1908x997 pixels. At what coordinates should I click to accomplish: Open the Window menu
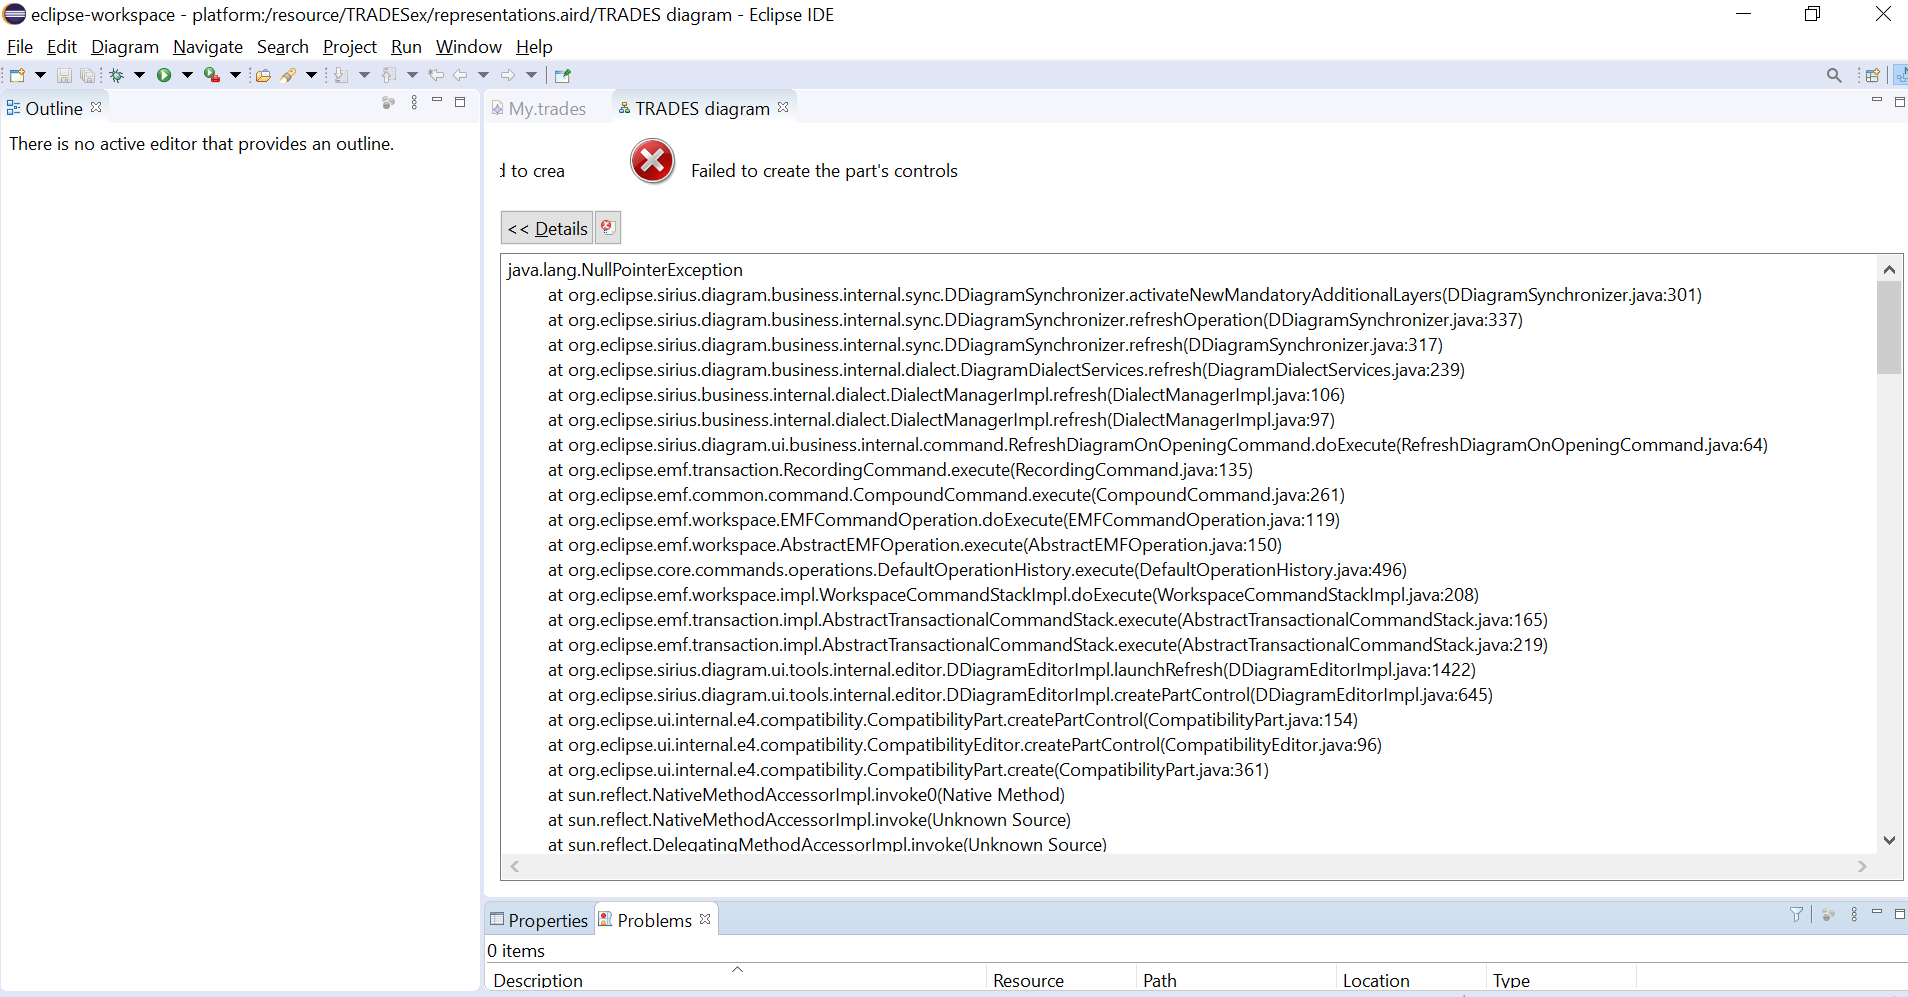pos(469,47)
